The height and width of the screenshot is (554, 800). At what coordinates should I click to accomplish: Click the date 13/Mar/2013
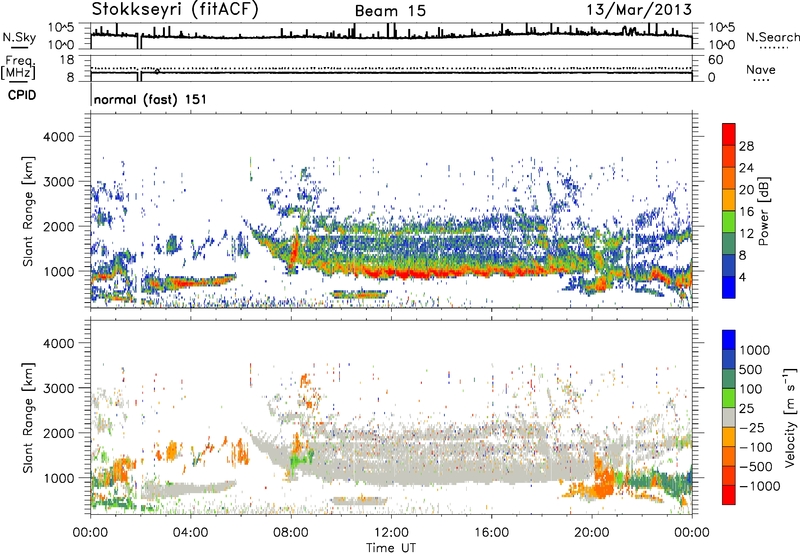tap(639, 9)
